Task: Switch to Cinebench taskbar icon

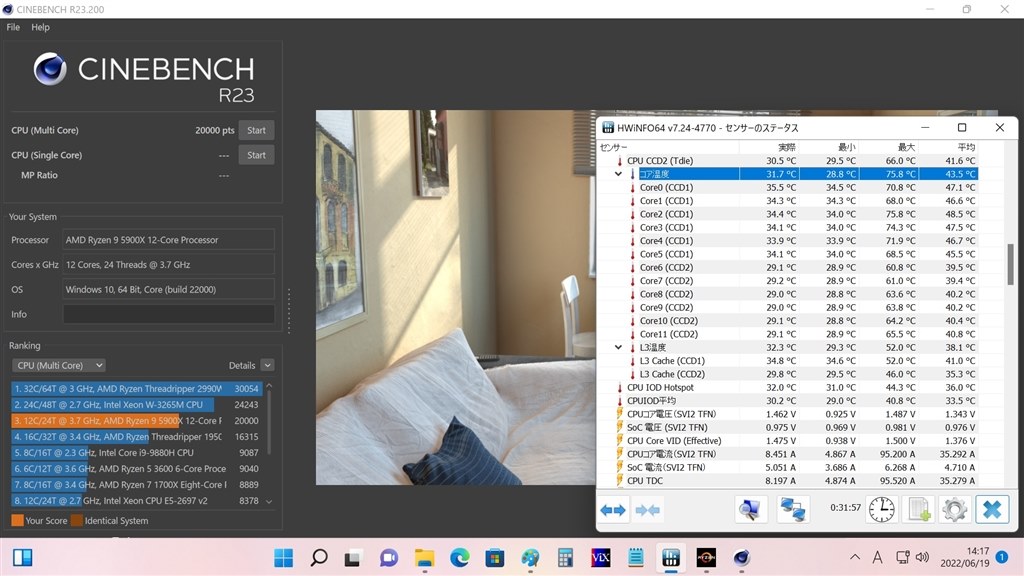Action: [741, 558]
